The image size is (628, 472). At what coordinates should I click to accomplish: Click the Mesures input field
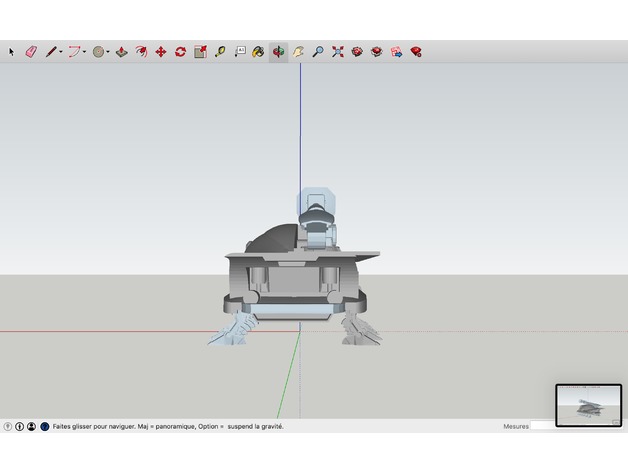[542, 426]
